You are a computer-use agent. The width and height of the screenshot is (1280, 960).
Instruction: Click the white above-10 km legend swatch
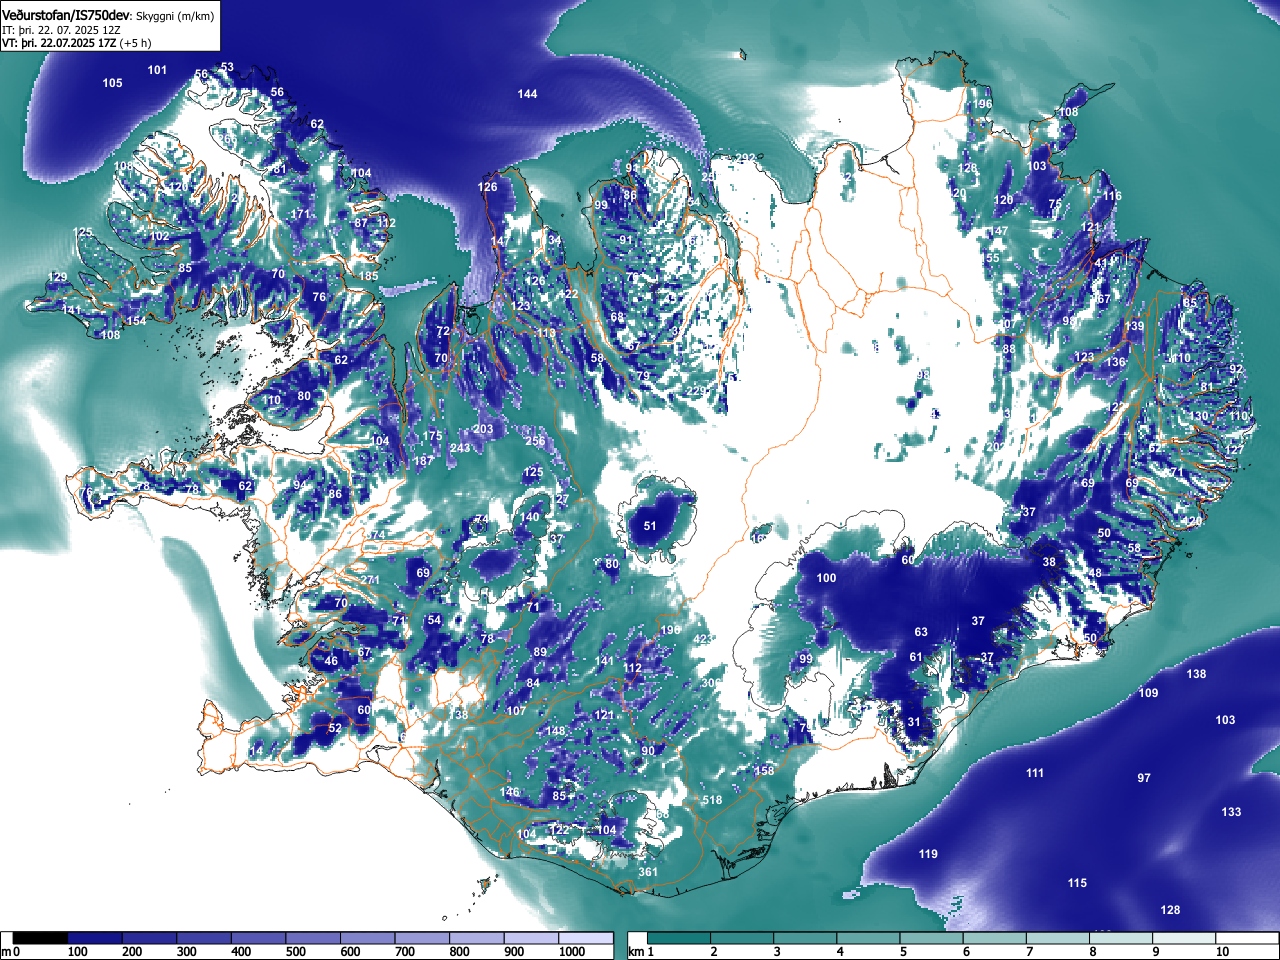pyautogui.click(x=1247, y=938)
